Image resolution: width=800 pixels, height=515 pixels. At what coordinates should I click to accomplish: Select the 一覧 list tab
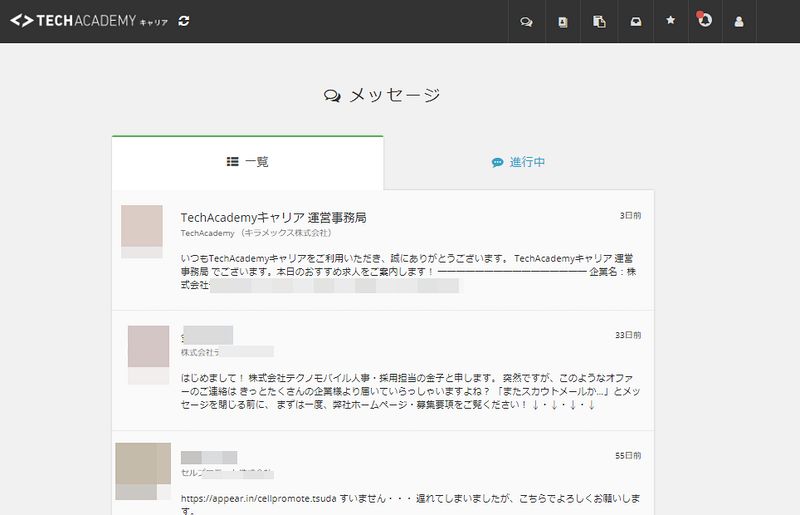pyautogui.click(x=247, y=162)
